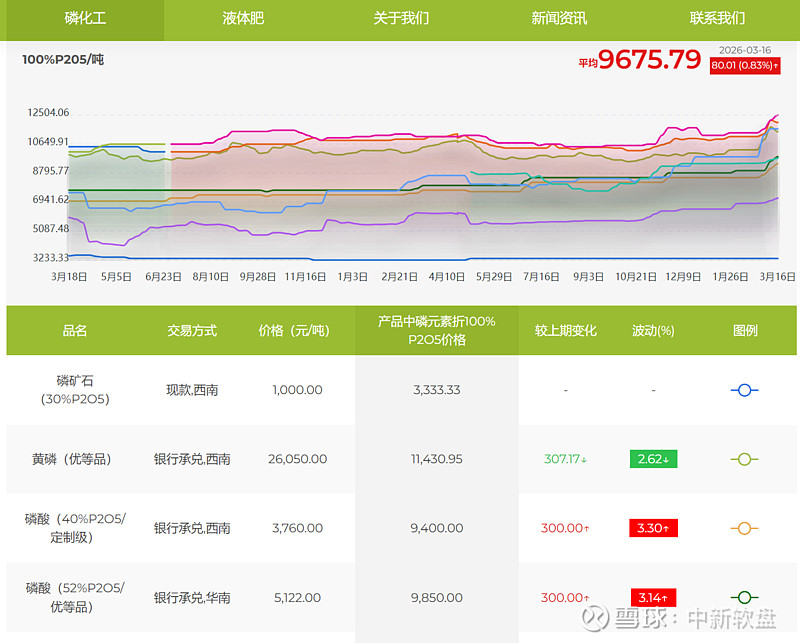Viewport: 800px width, 643px height.
Task: Click the 11月16日 axis date label
Action: pyautogui.click(x=305, y=277)
